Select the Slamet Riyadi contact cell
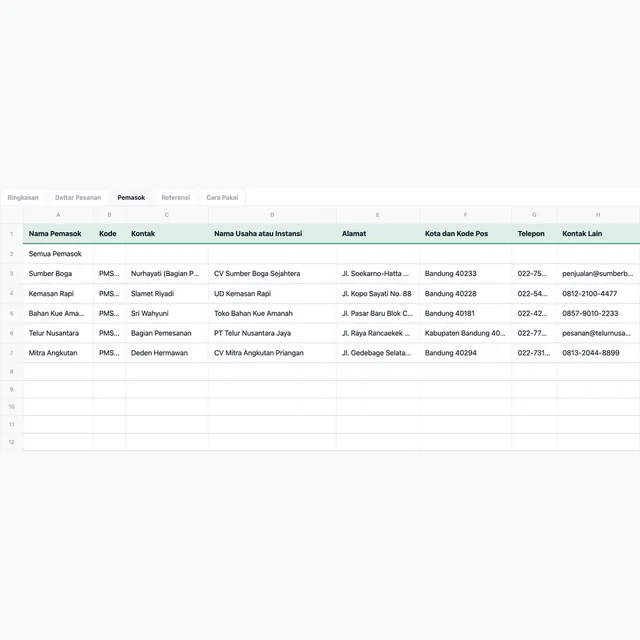Image resolution: width=640 pixels, height=640 pixels. tap(167, 293)
